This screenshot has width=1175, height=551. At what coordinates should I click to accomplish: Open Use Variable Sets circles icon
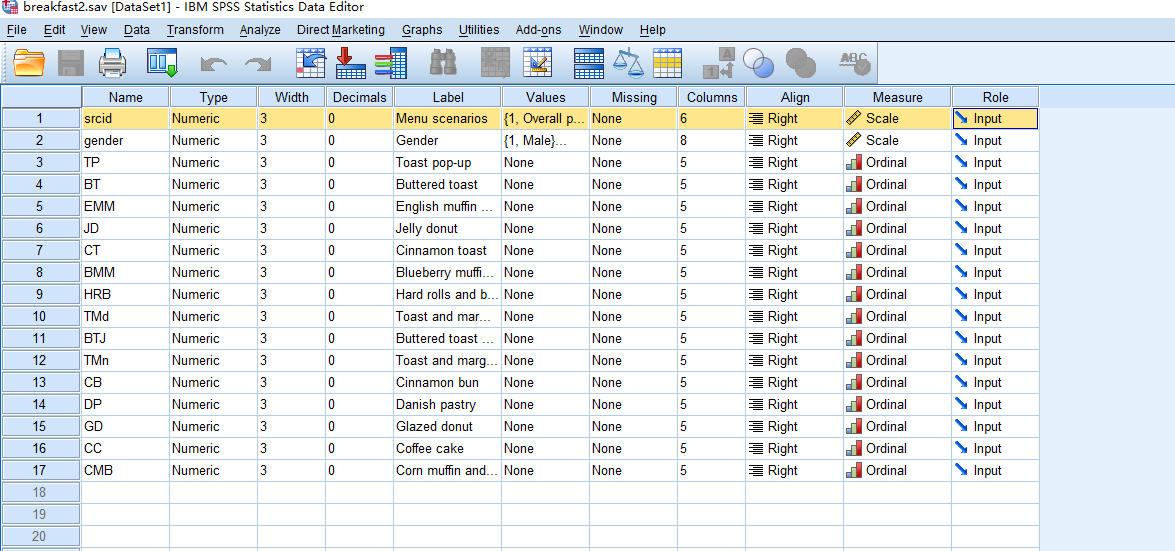[758, 63]
